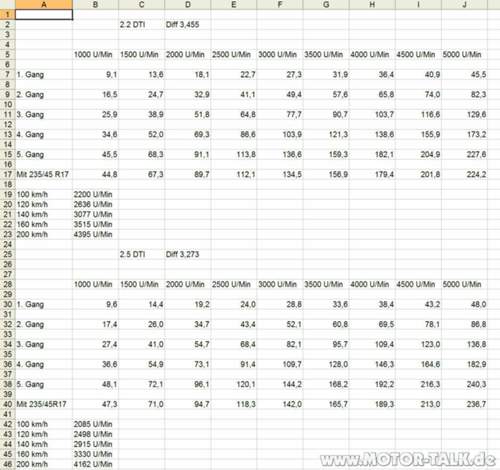This screenshot has width=500, height=470.
Task: Select cell with value 240,3
Action: coord(464,384)
